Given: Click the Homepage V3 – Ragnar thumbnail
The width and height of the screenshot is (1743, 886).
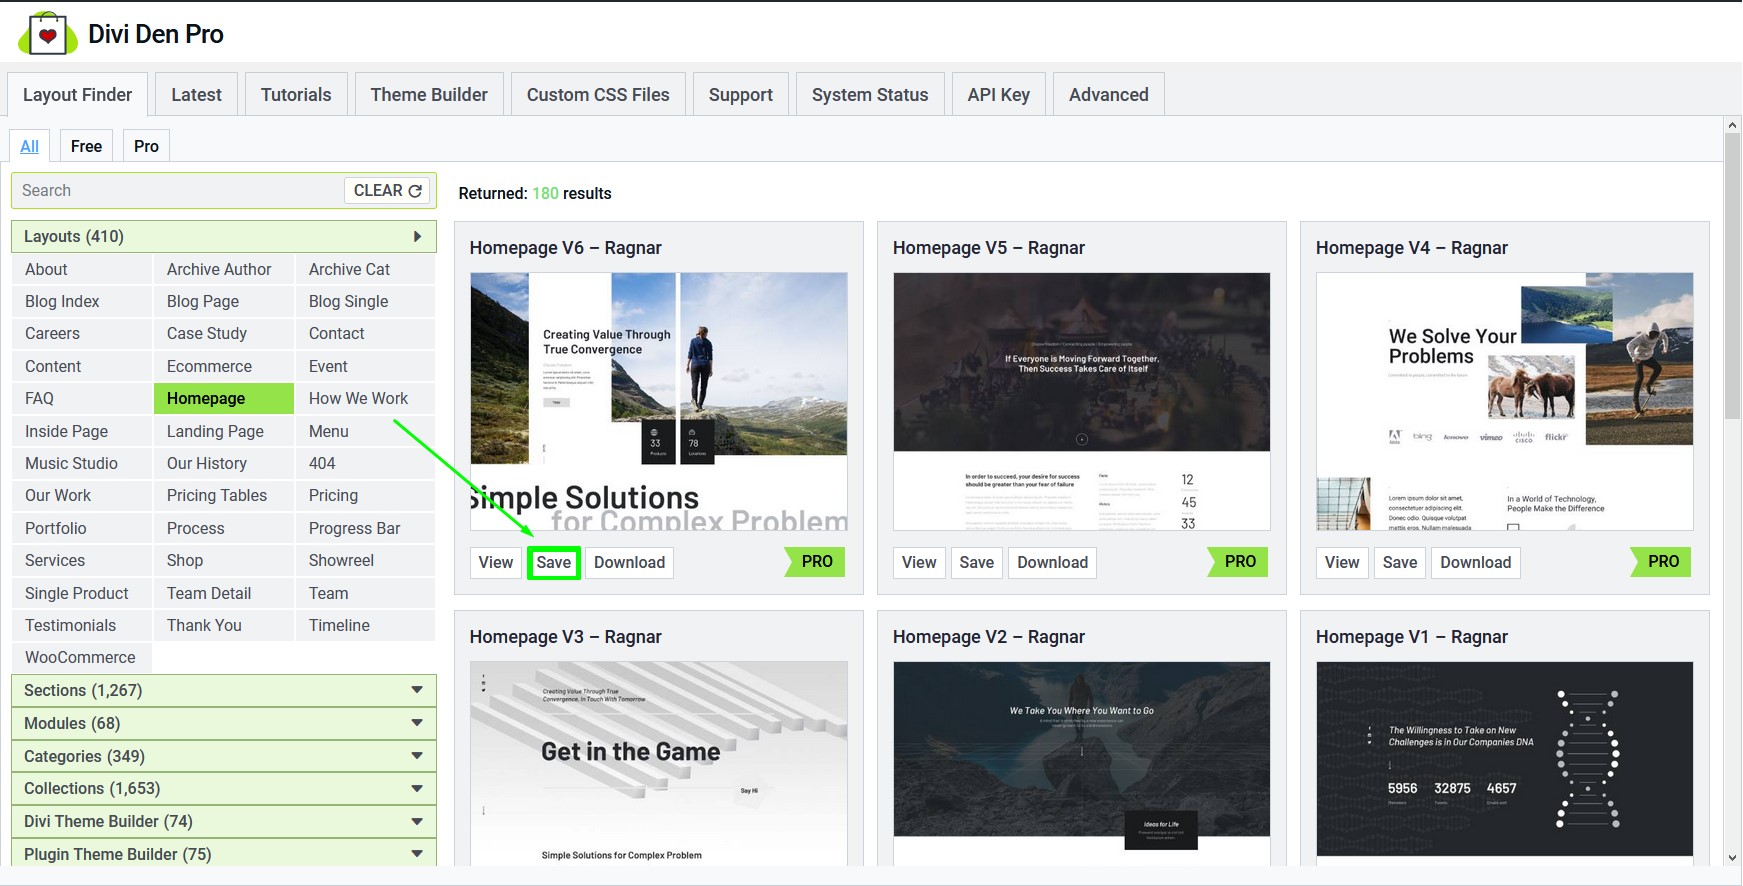Looking at the screenshot, I should tap(658, 762).
